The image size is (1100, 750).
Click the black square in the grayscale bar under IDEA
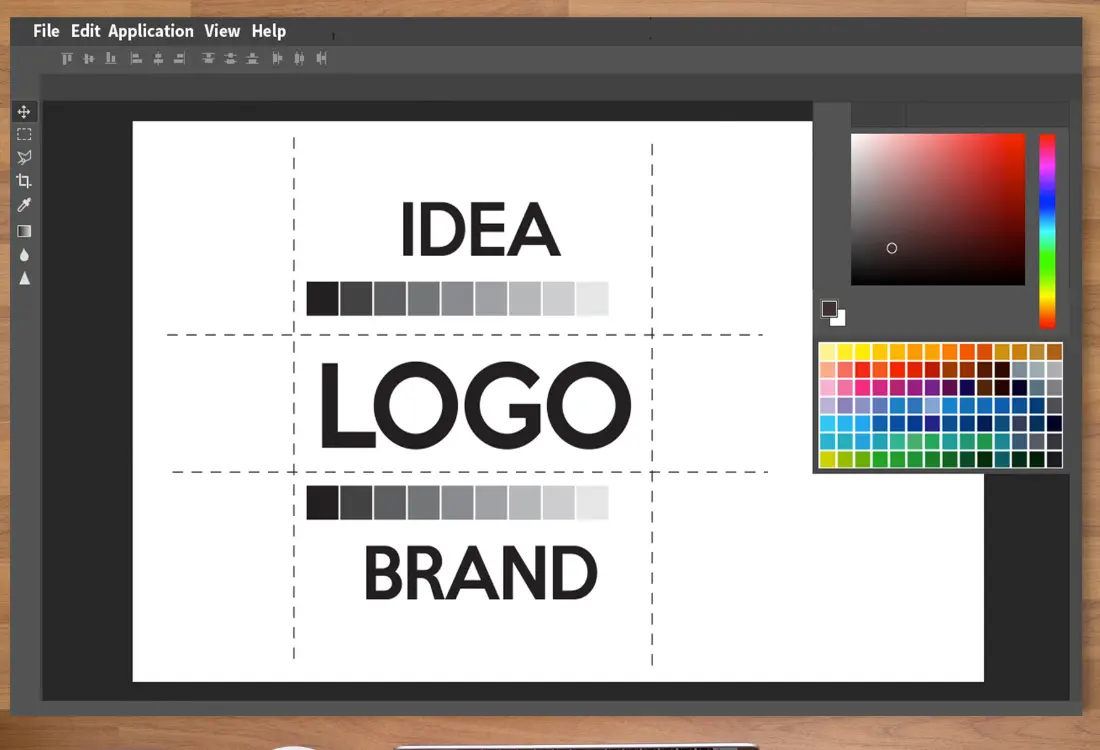[323, 299]
